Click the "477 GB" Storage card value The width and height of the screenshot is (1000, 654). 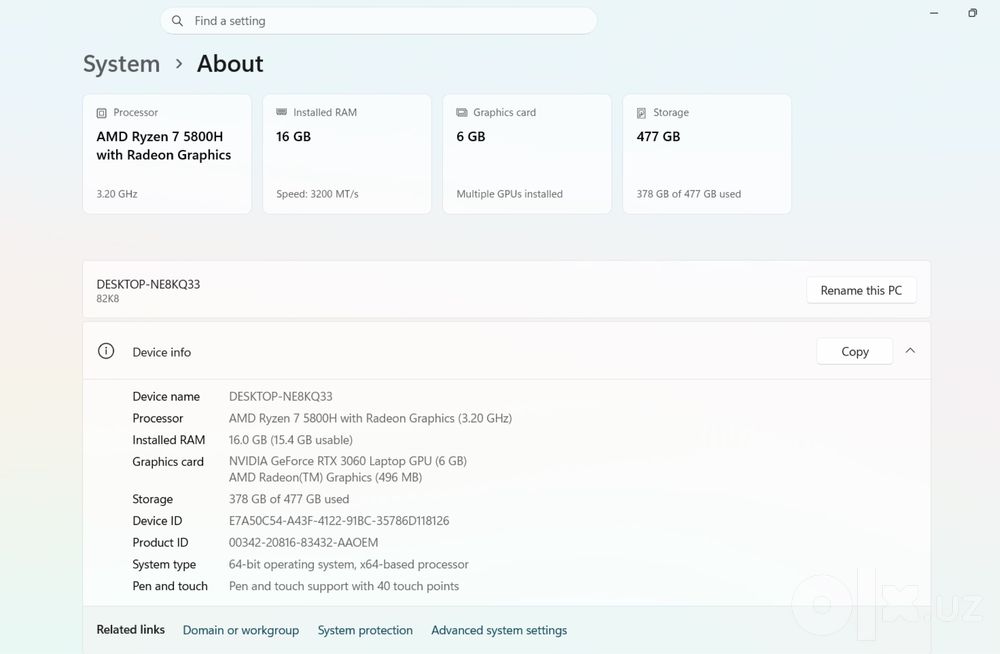[x=658, y=137]
